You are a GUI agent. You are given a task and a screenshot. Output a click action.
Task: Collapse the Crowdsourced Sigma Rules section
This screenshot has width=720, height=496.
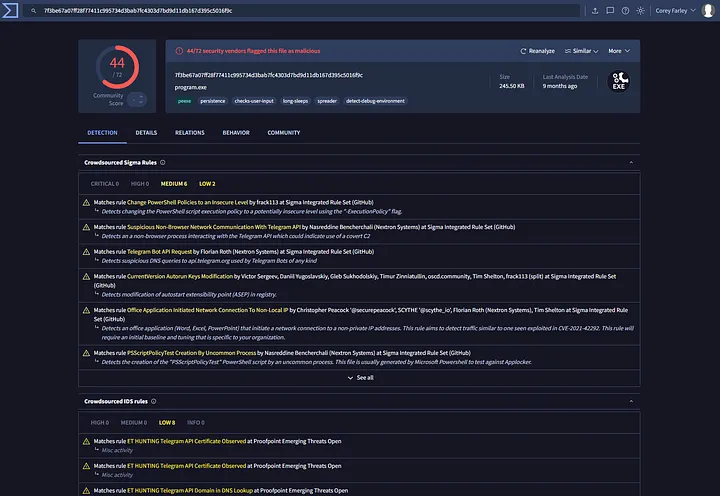pos(631,162)
